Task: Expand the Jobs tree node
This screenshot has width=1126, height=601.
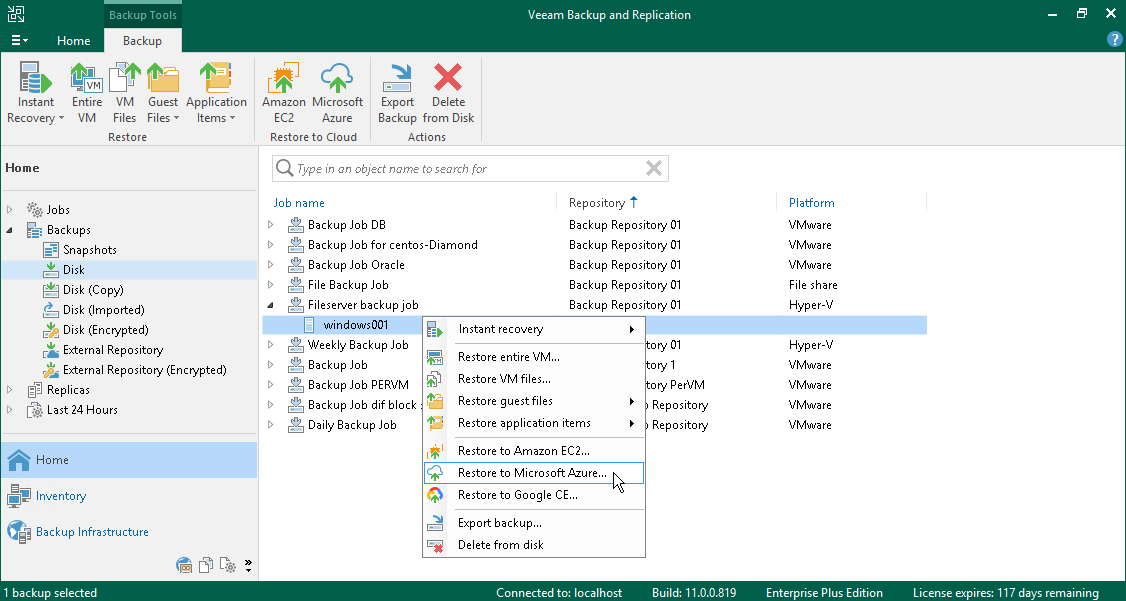Action: (x=11, y=210)
